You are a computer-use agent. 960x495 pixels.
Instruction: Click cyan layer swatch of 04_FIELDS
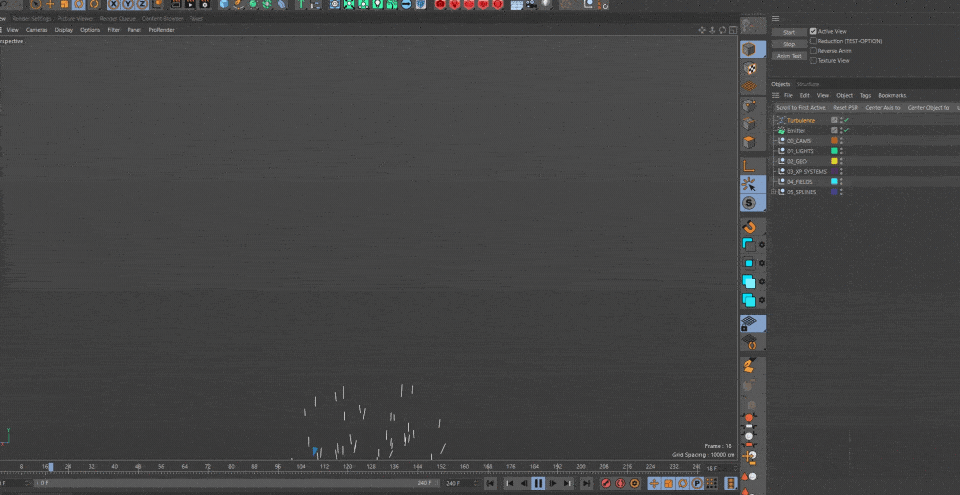click(x=834, y=181)
